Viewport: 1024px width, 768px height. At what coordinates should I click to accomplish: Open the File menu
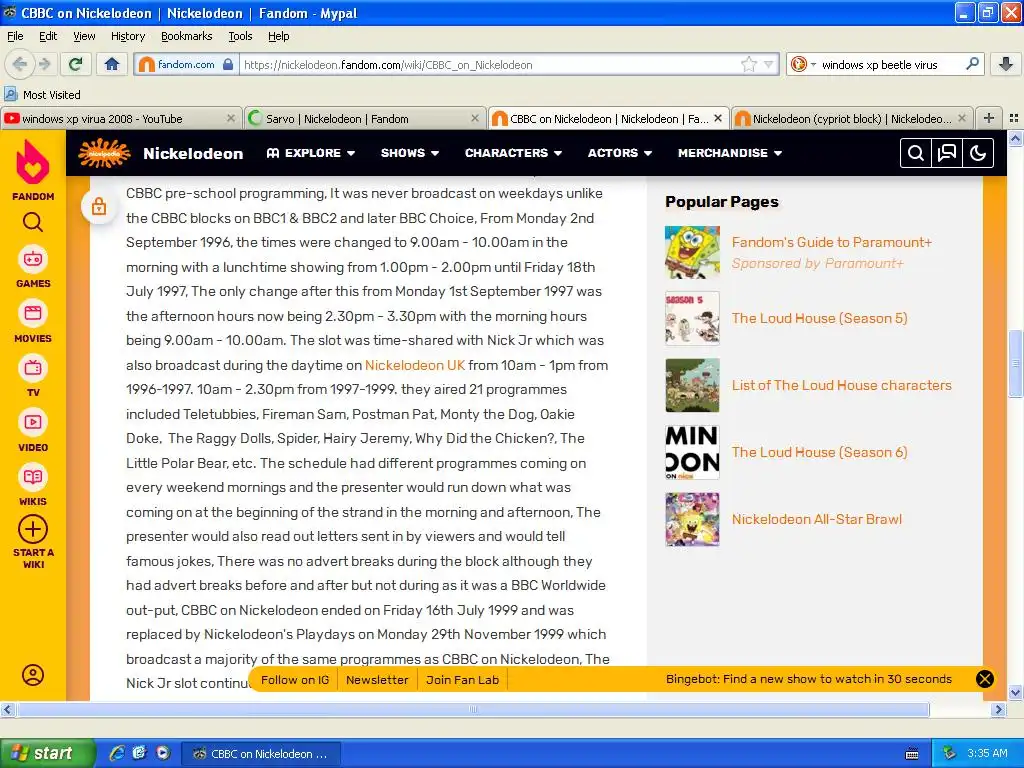tap(15, 36)
